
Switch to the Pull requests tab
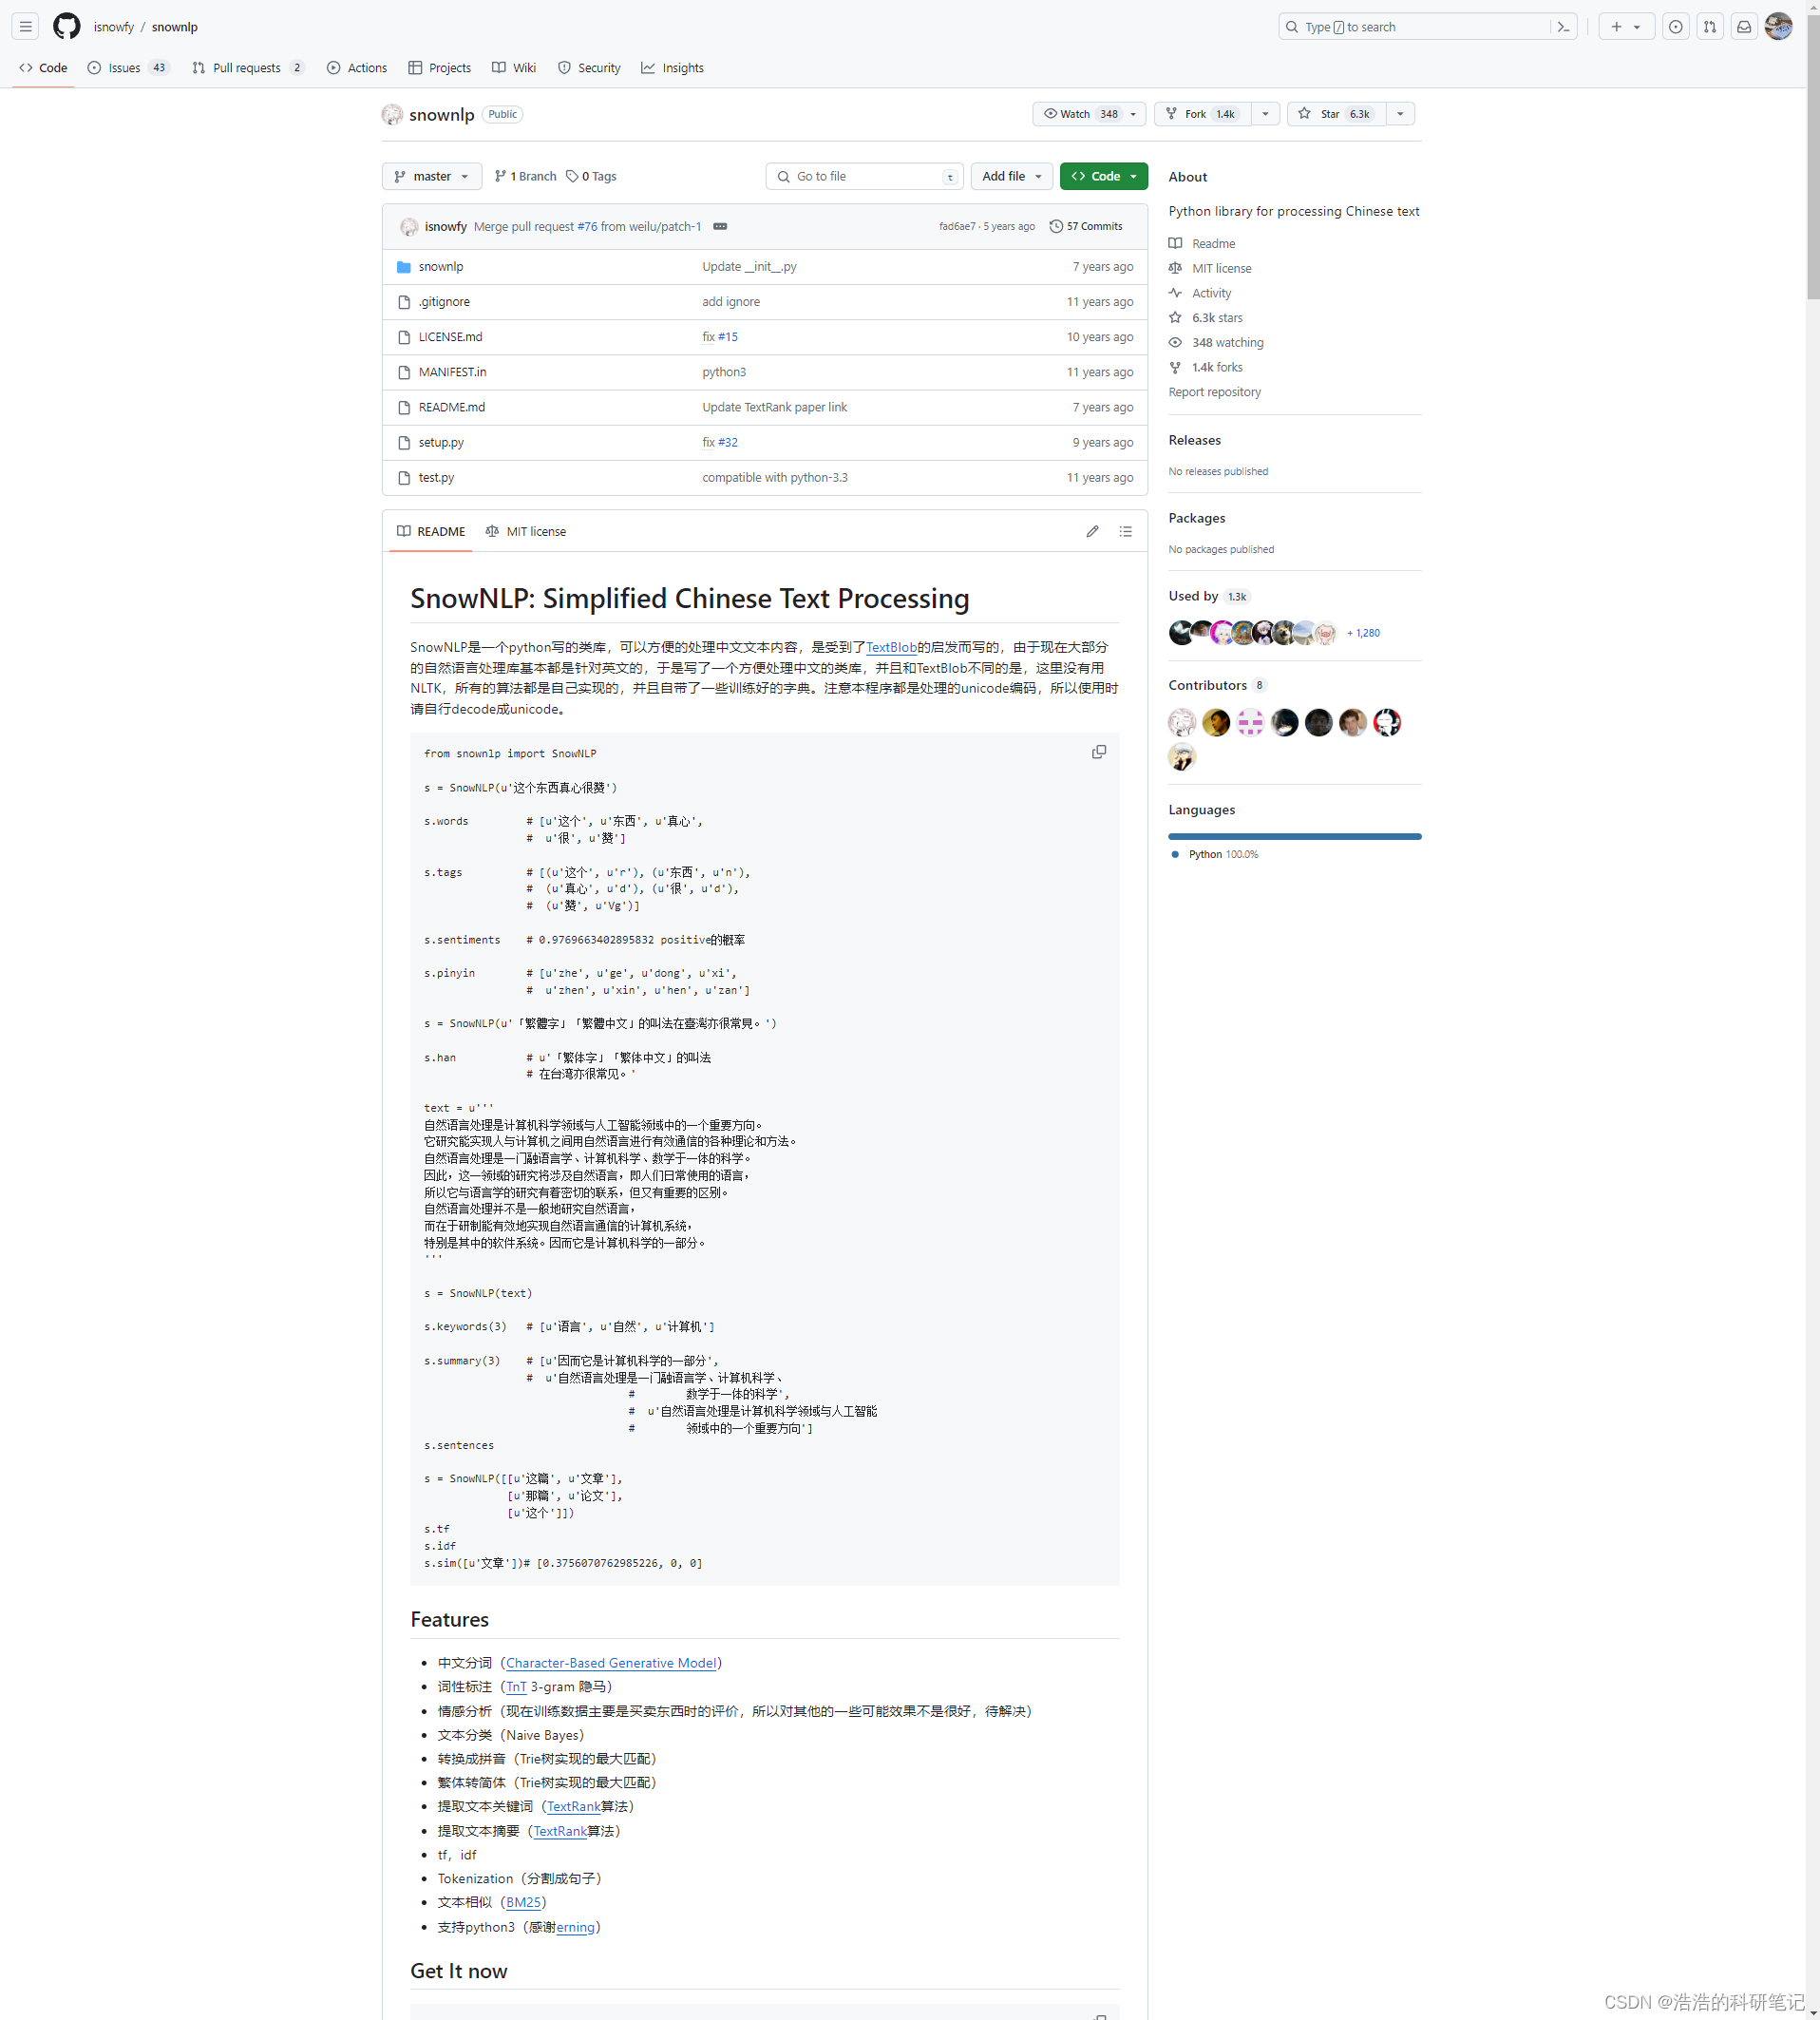[x=248, y=68]
